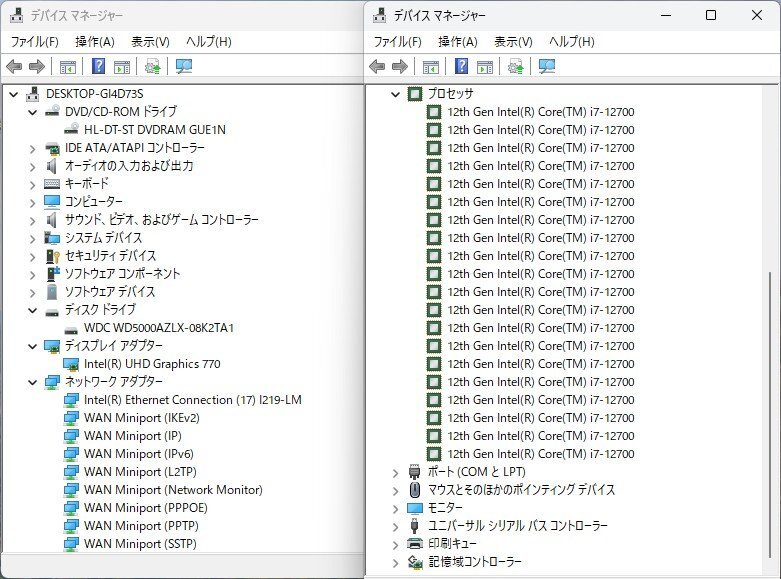Image resolution: width=781 pixels, height=579 pixels.
Task: Expand オーディオの入力および出力
Action: [33, 166]
